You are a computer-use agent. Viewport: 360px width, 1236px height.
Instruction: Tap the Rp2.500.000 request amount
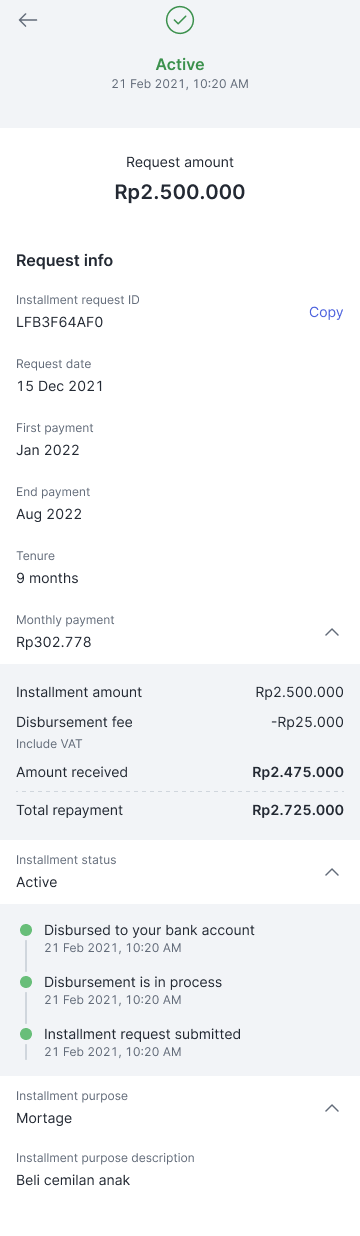pos(180,192)
